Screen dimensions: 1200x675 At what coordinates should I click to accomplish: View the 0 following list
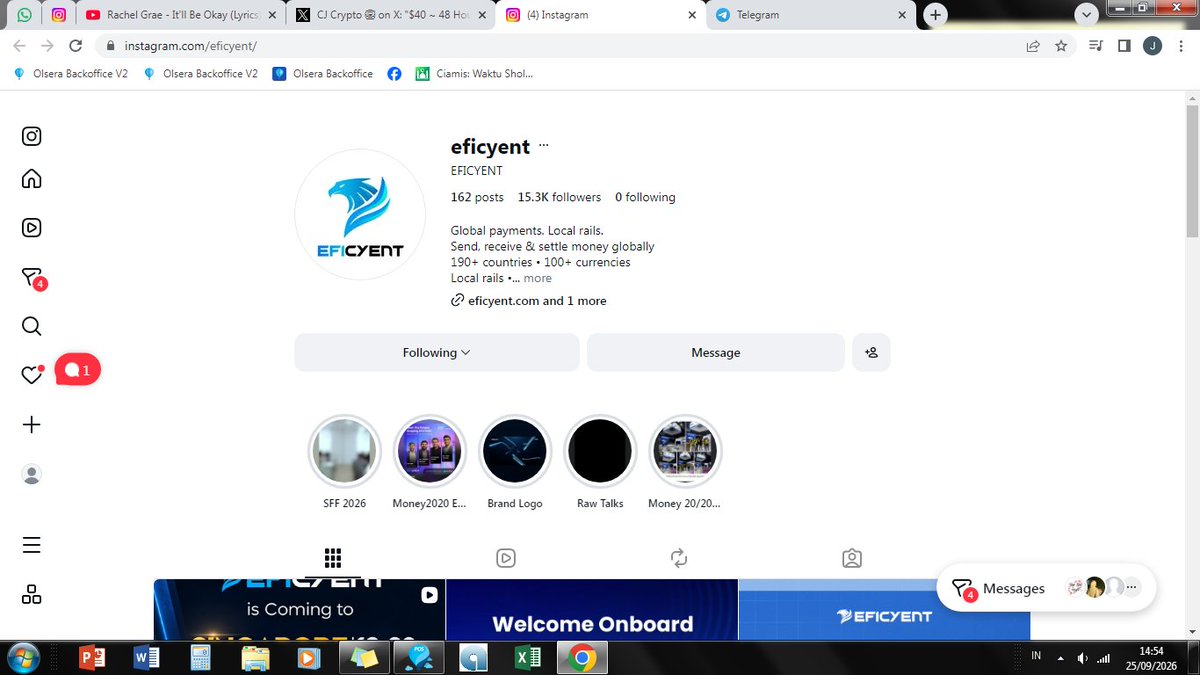pyautogui.click(x=645, y=197)
